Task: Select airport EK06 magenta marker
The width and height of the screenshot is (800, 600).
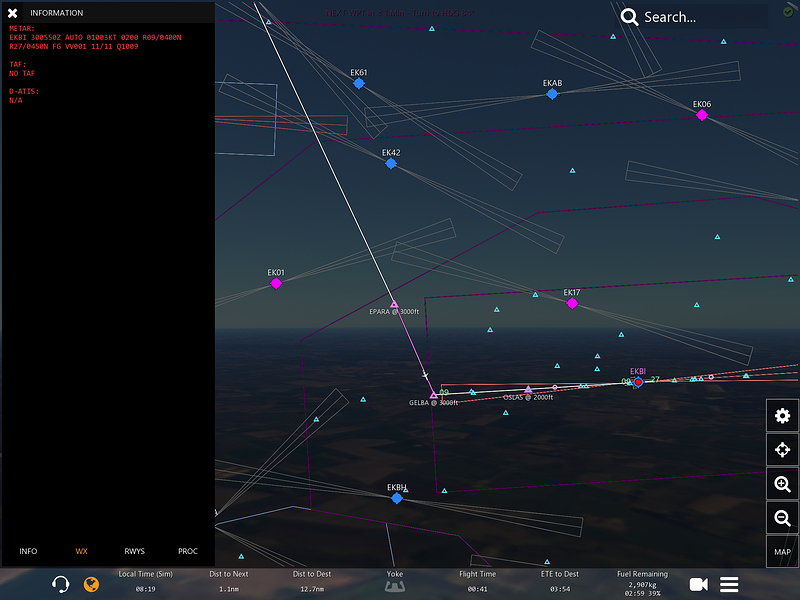Action: [702, 115]
